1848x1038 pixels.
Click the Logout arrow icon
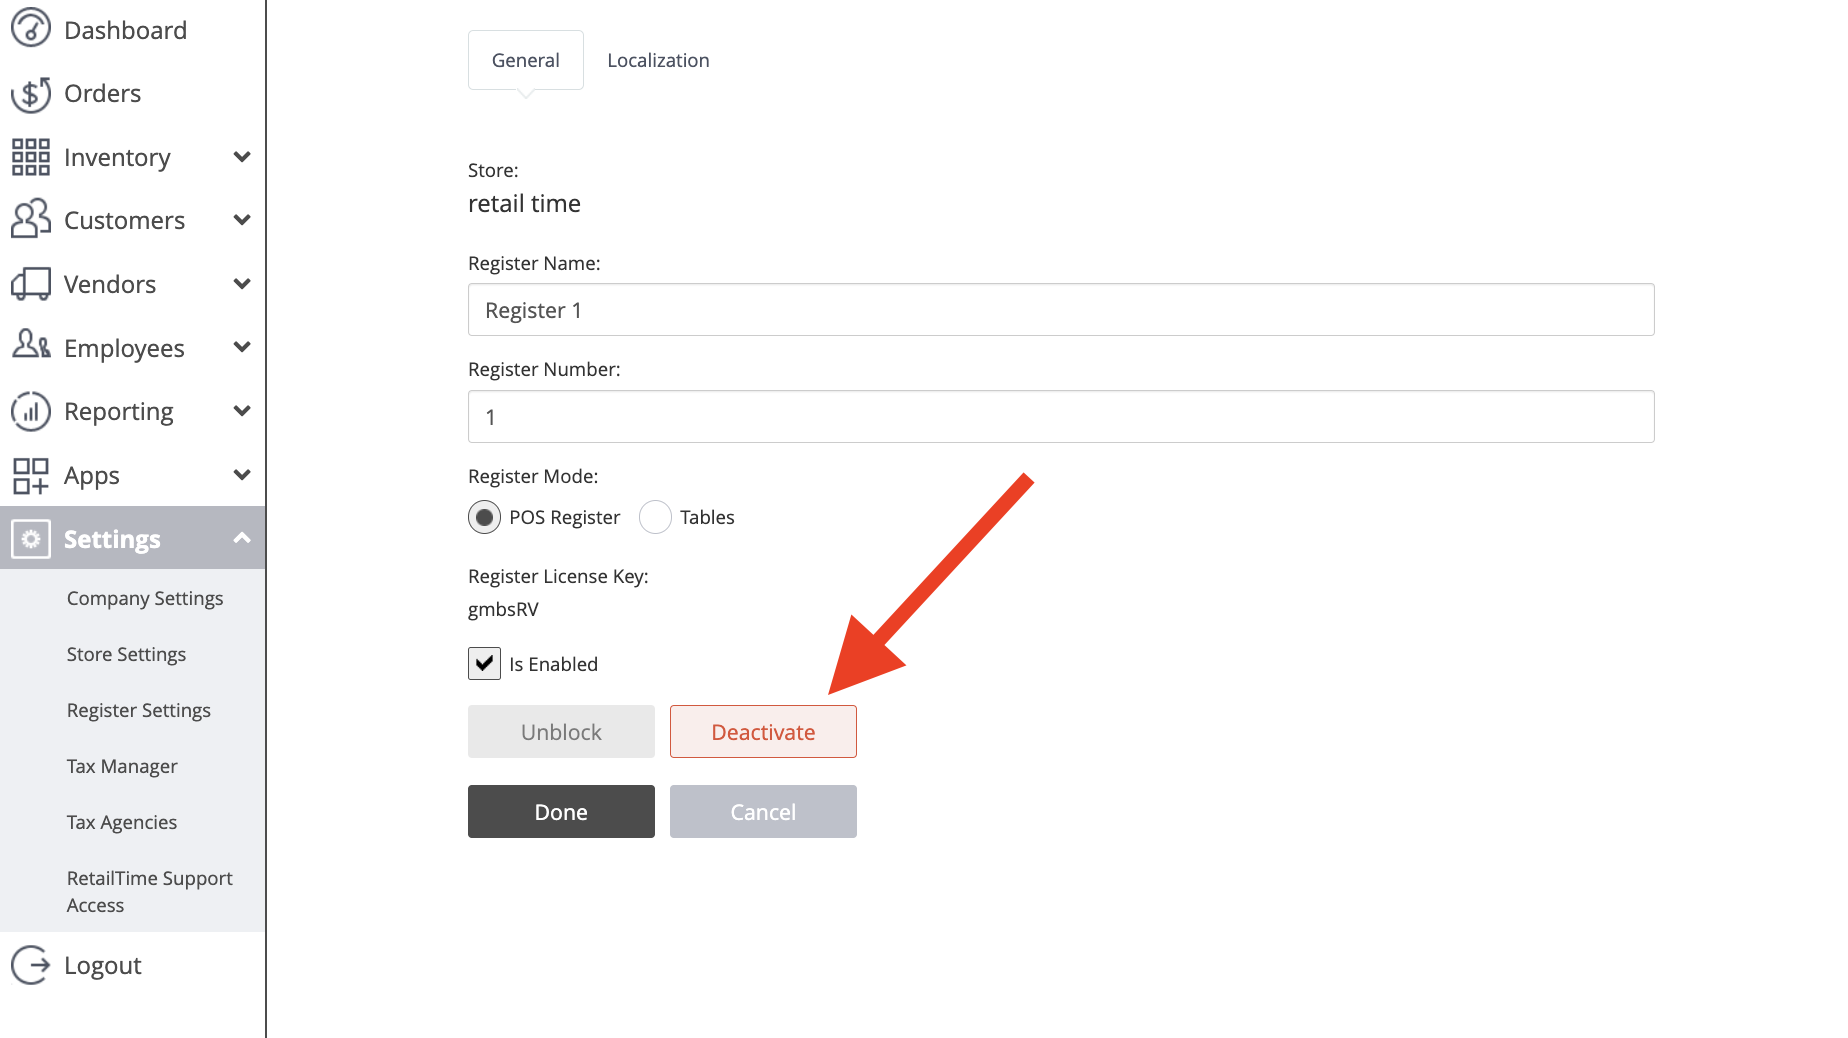point(31,965)
